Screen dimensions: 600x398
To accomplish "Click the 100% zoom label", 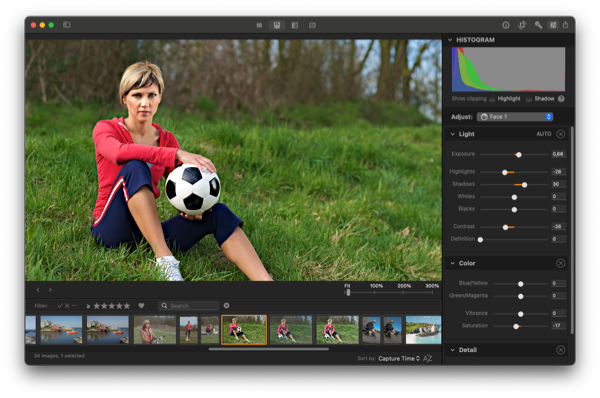I will click(376, 286).
